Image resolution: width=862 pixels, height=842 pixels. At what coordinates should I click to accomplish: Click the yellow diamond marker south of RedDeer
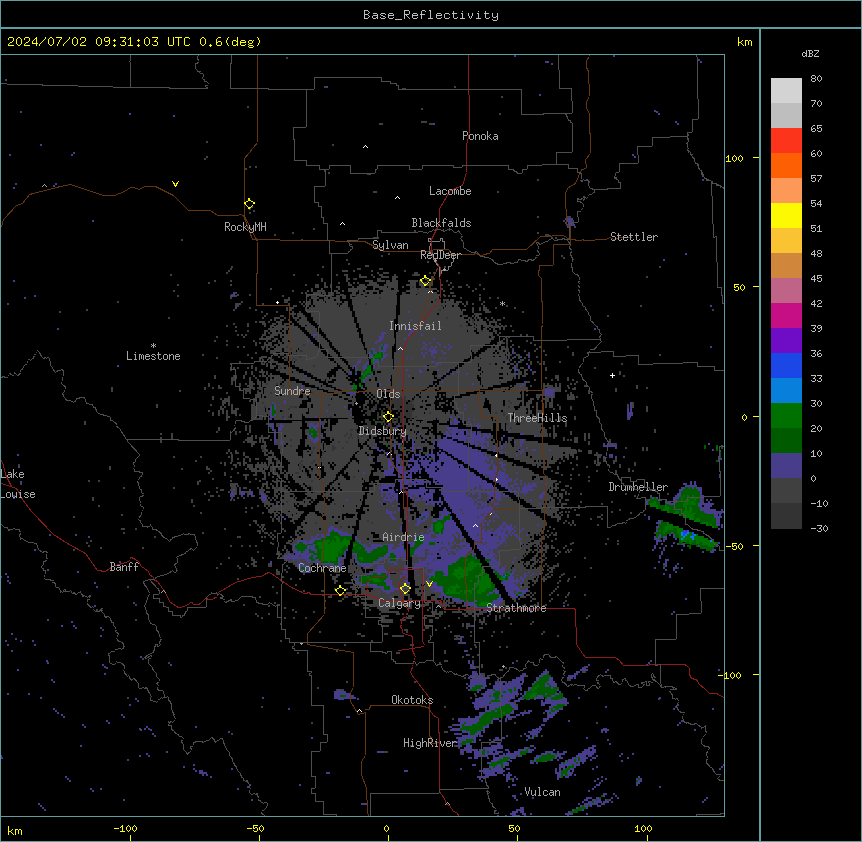tap(426, 281)
